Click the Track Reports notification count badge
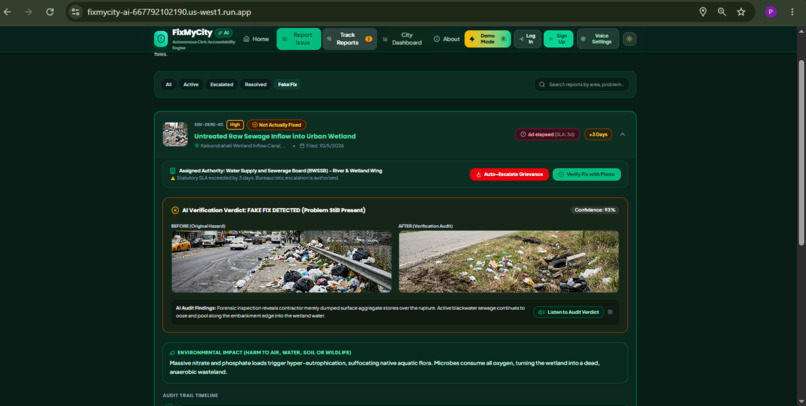This screenshot has width=806, height=406. (x=368, y=39)
